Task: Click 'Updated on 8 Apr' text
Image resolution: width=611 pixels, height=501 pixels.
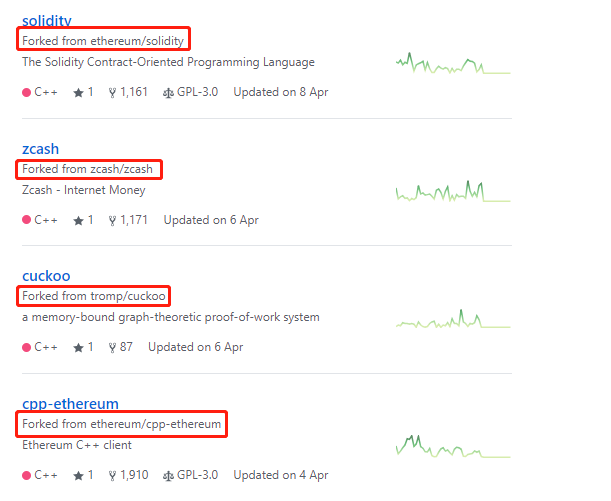Action: pos(281,92)
